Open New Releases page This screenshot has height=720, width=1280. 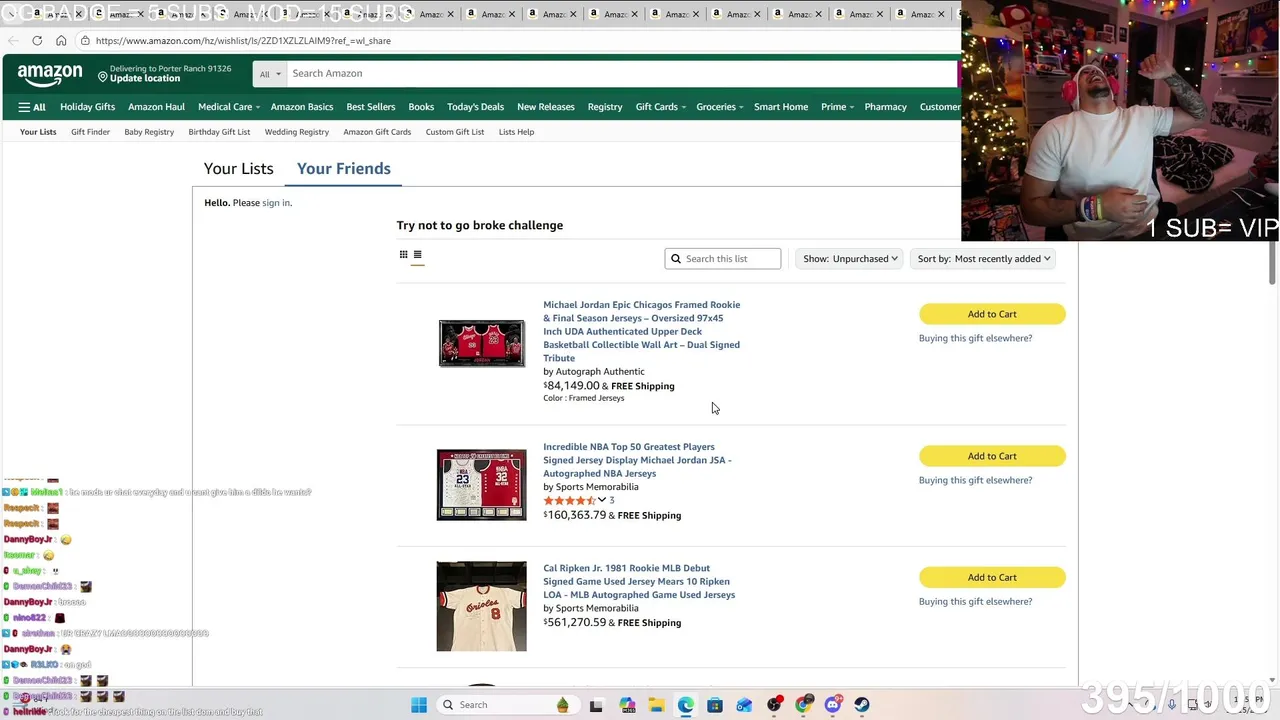click(546, 107)
